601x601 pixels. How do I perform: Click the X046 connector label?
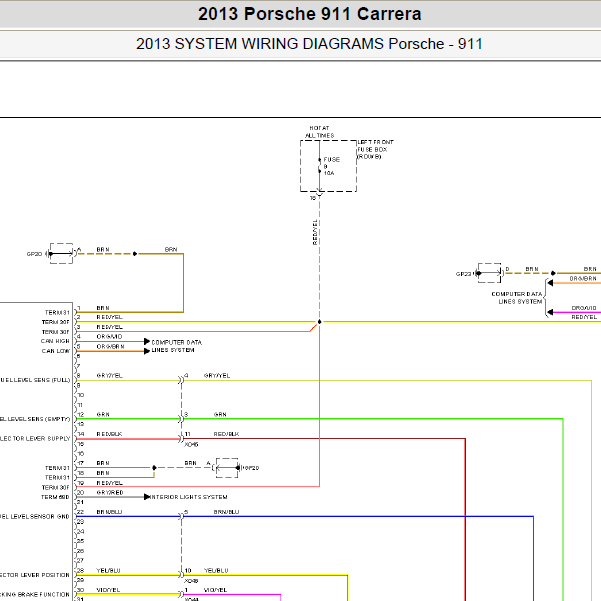[191, 445]
